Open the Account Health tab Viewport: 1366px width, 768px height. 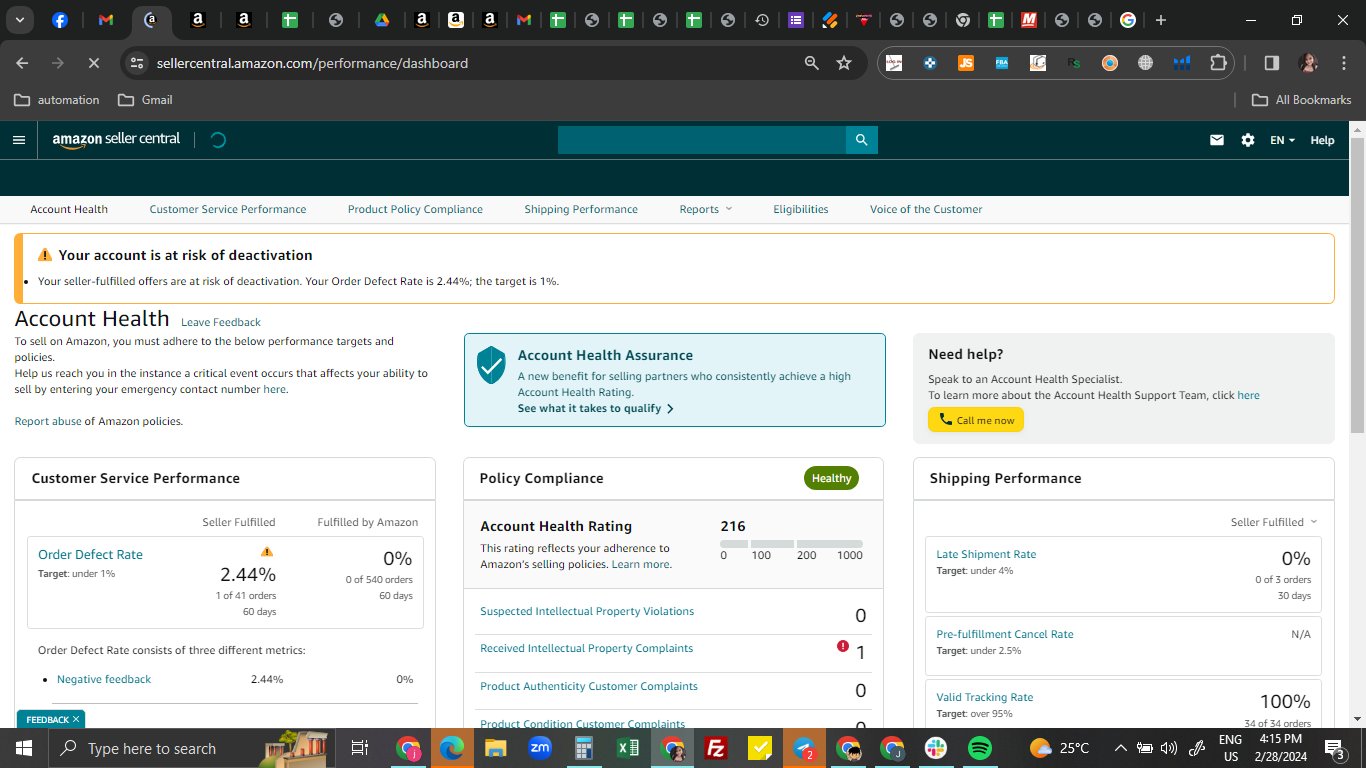tap(69, 209)
